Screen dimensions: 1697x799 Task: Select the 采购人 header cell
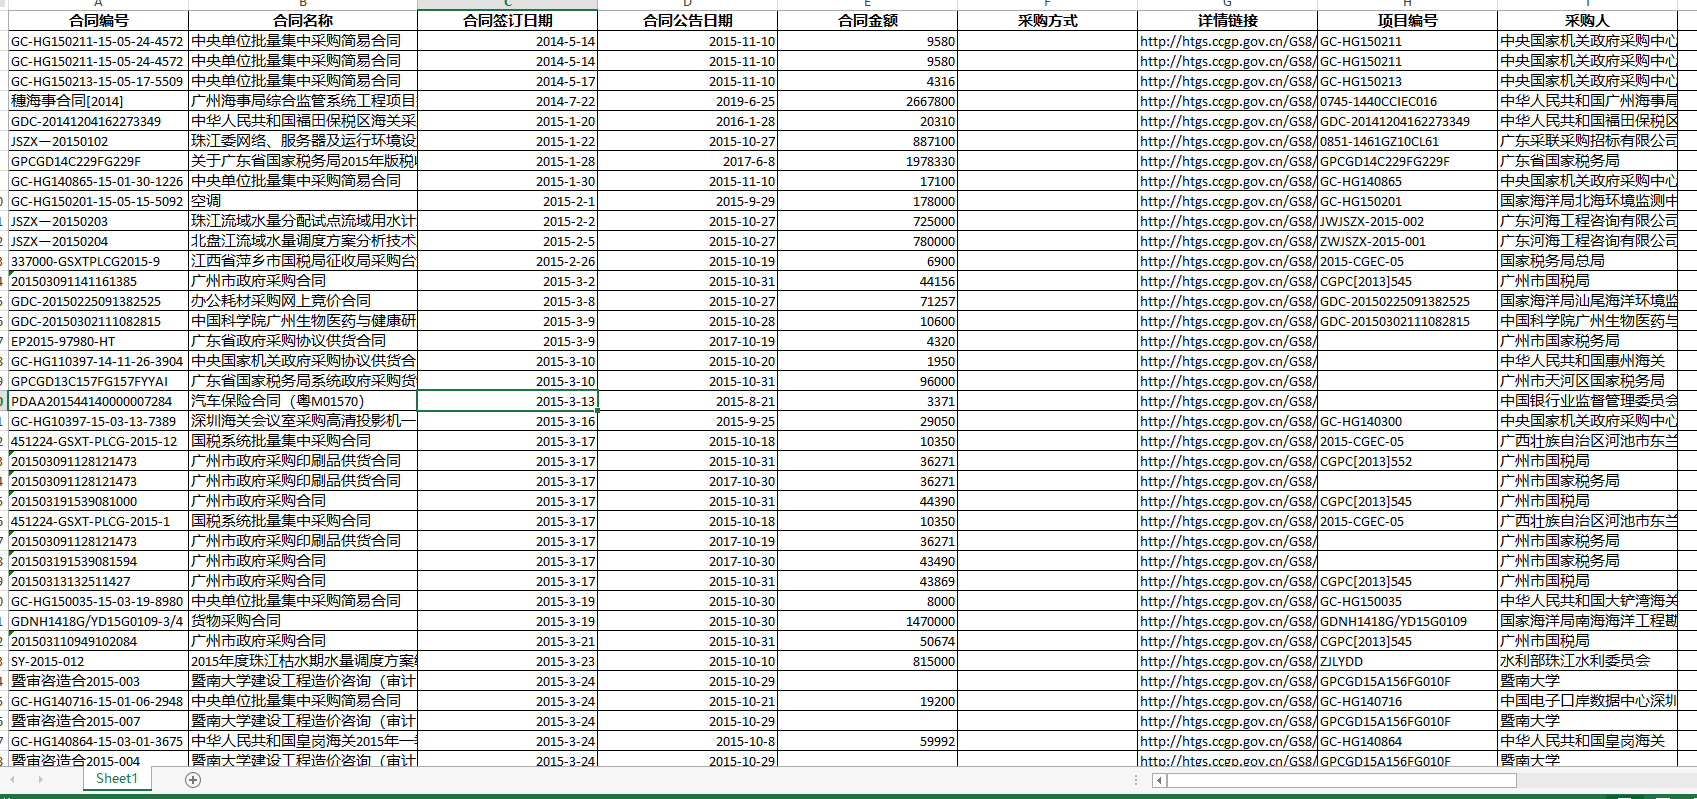[1587, 21]
